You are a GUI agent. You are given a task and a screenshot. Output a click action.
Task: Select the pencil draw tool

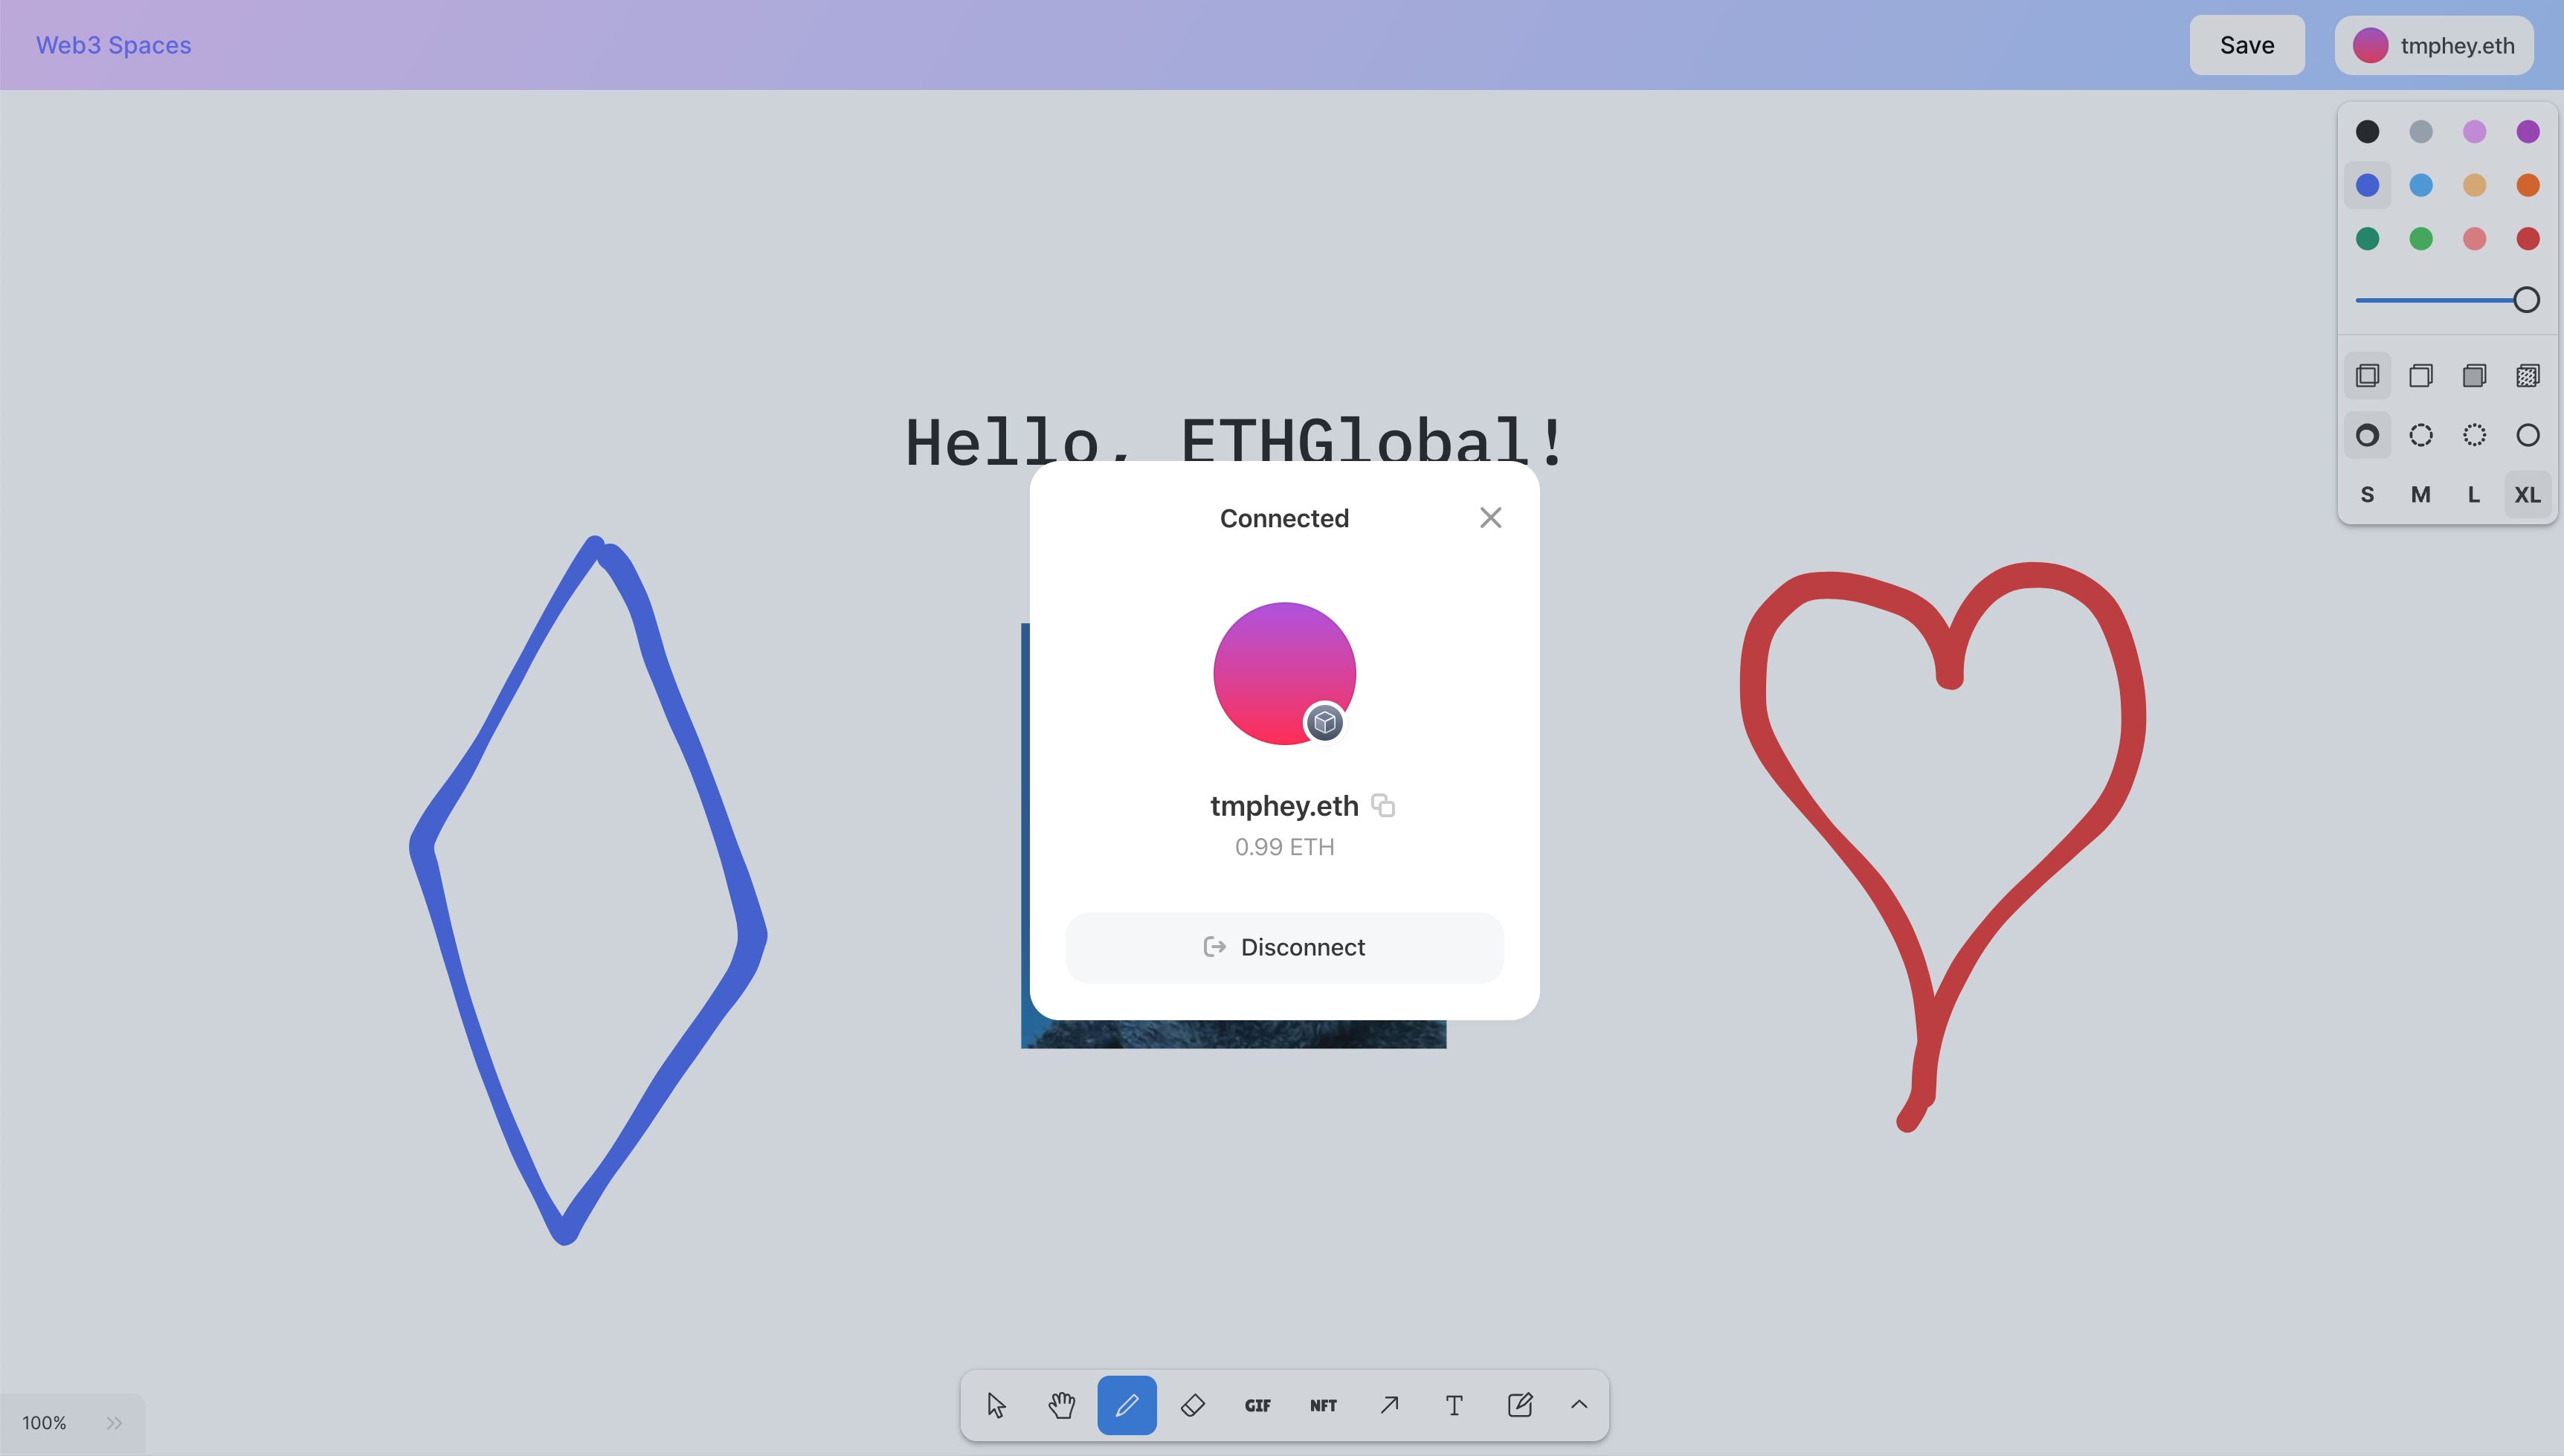(1127, 1405)
